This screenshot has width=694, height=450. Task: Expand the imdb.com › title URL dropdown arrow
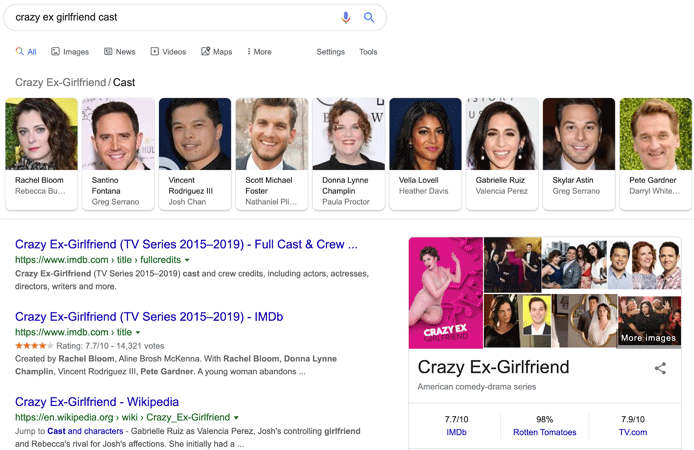[138, 333]
